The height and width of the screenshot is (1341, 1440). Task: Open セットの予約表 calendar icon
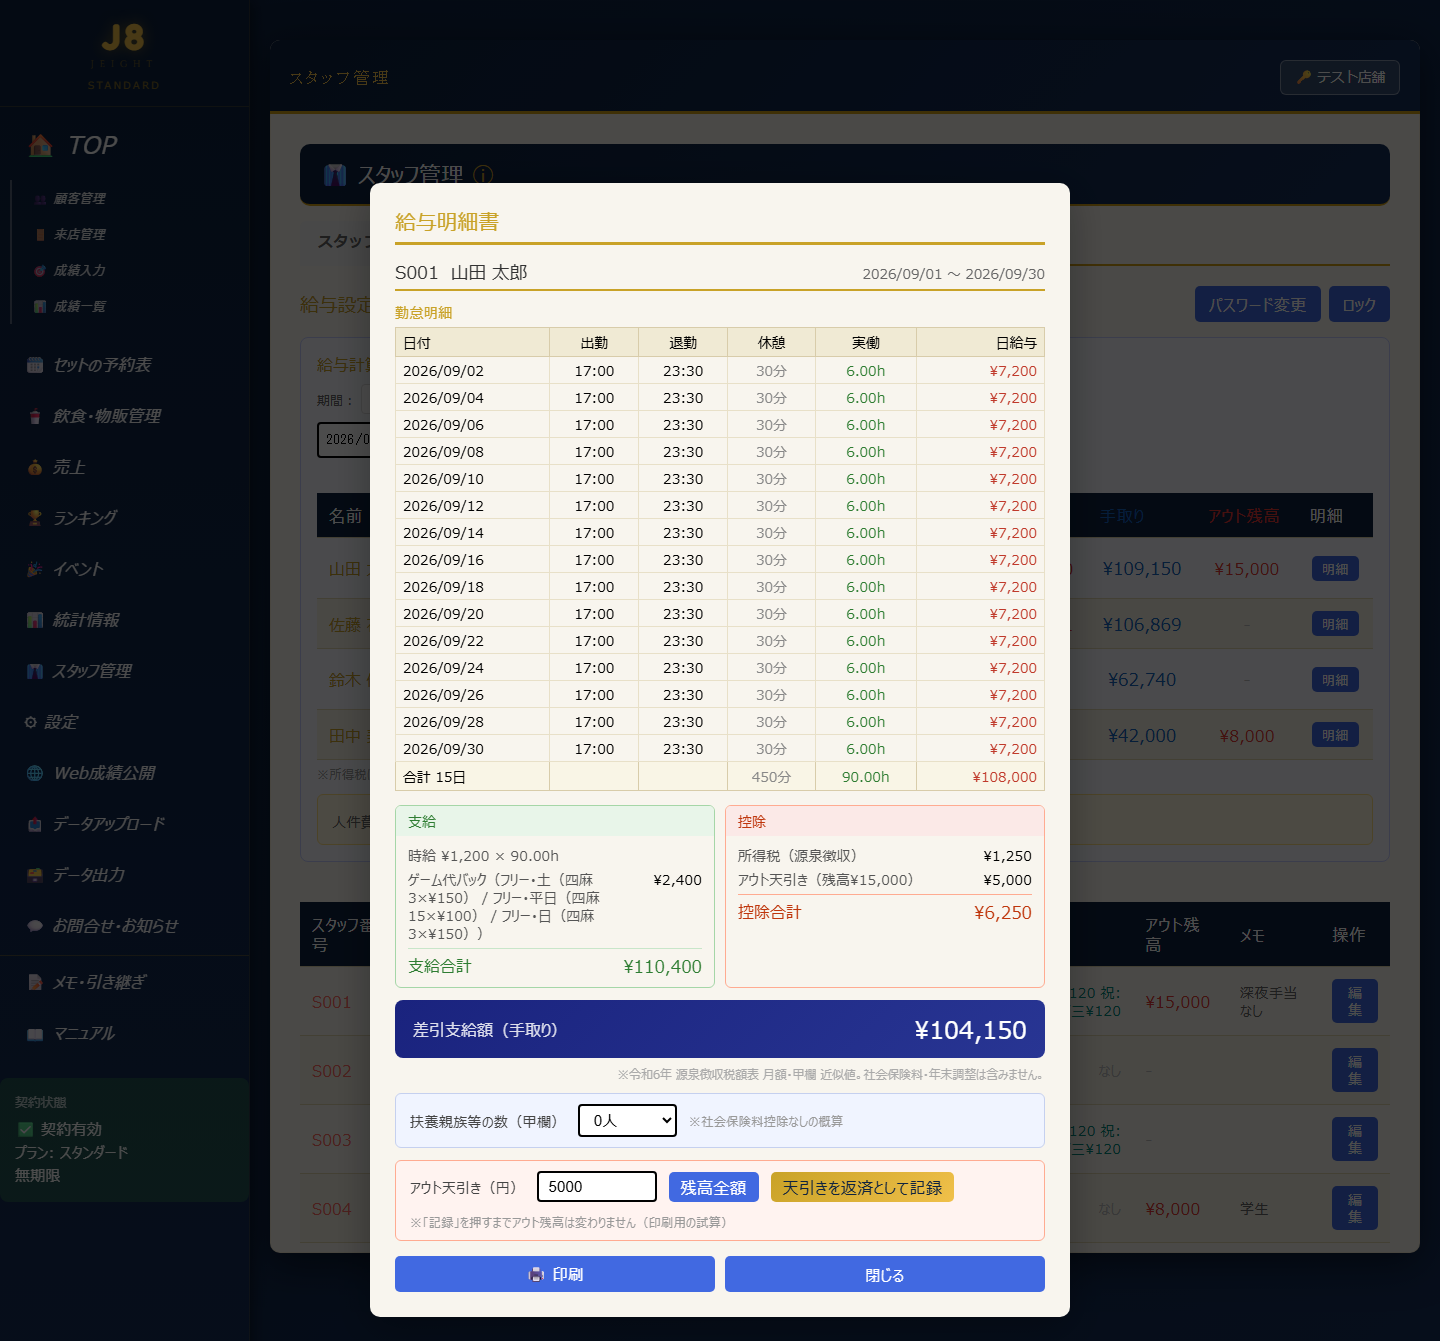pyautogui.click(x=35, y=365)
